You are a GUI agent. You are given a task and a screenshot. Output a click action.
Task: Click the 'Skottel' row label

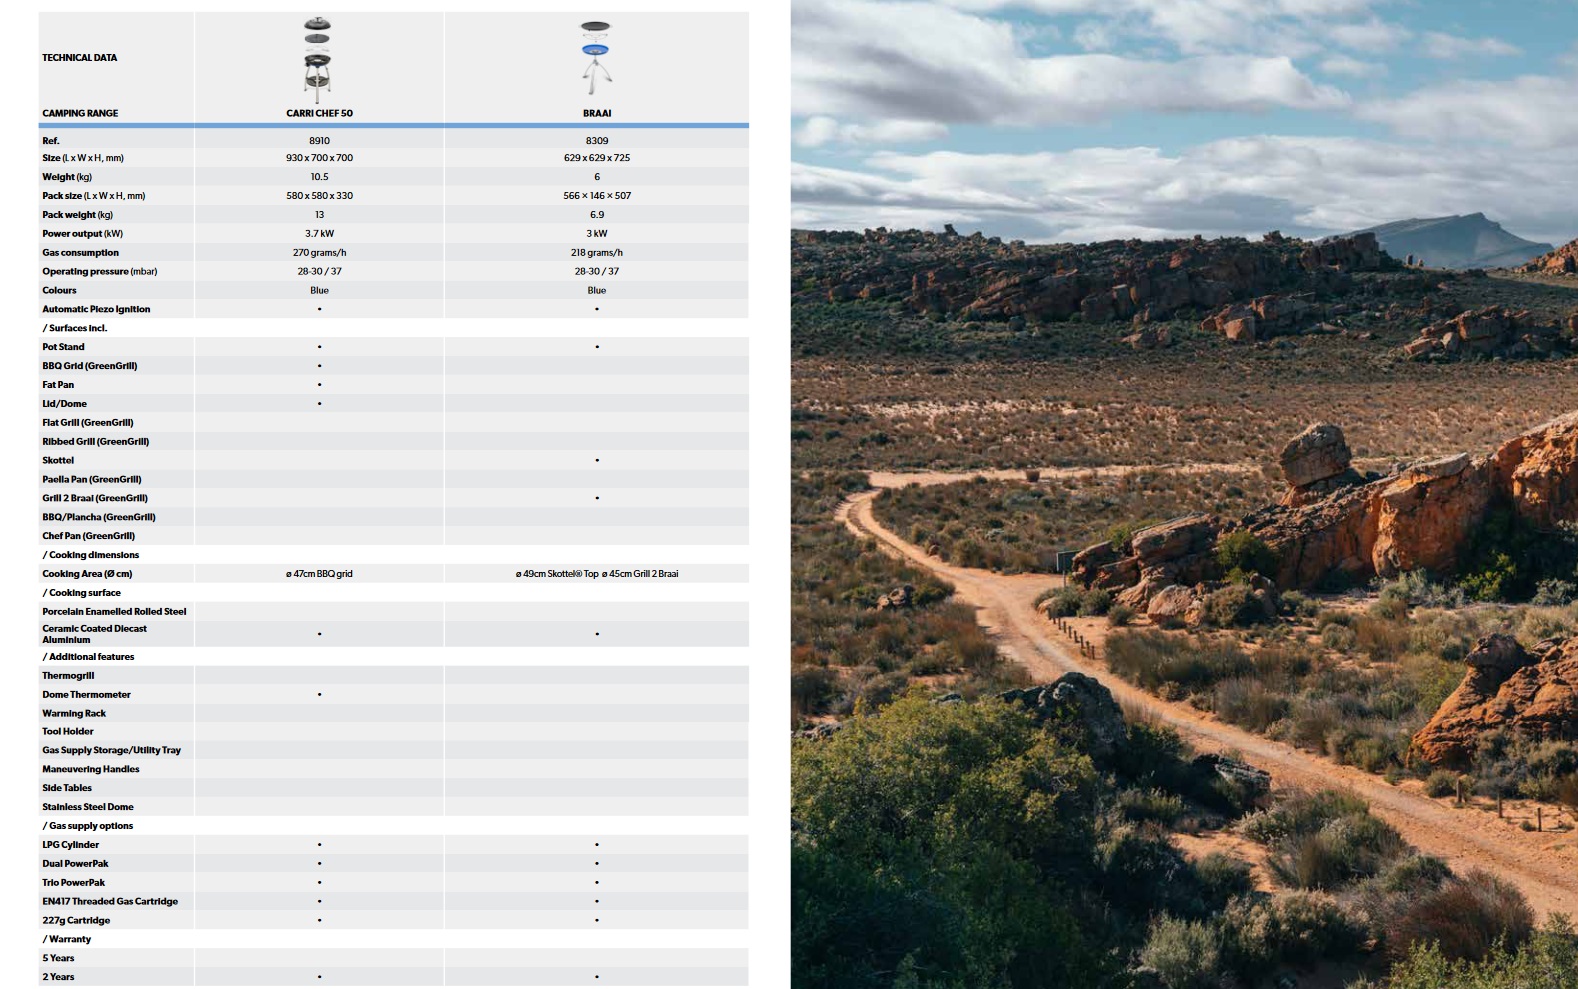[x=58, y=461]
